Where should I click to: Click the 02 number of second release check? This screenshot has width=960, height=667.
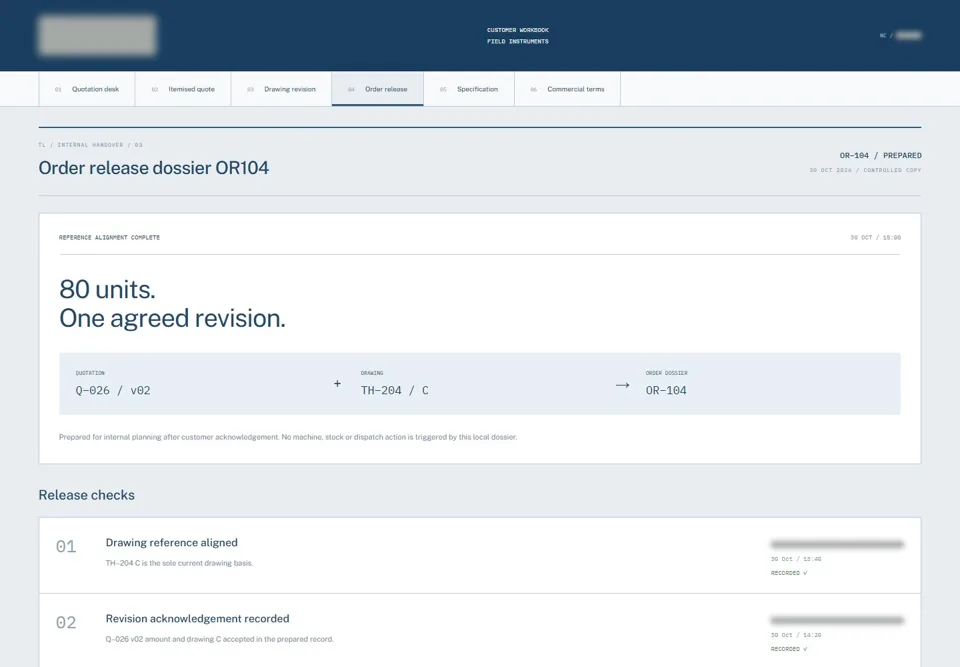(x=66, y=622)
